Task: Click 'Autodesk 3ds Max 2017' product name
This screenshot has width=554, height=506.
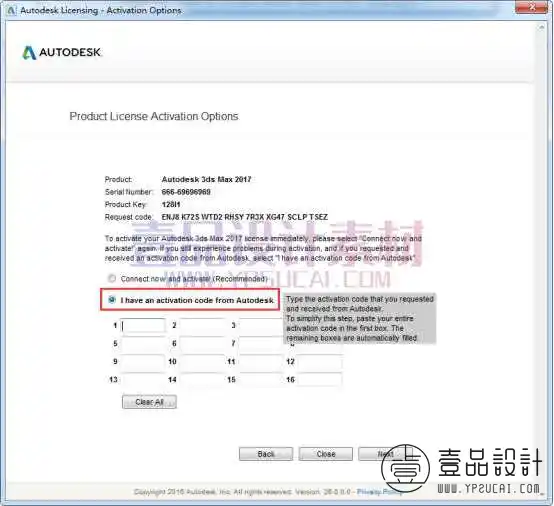Action: (x=206, y=179)
